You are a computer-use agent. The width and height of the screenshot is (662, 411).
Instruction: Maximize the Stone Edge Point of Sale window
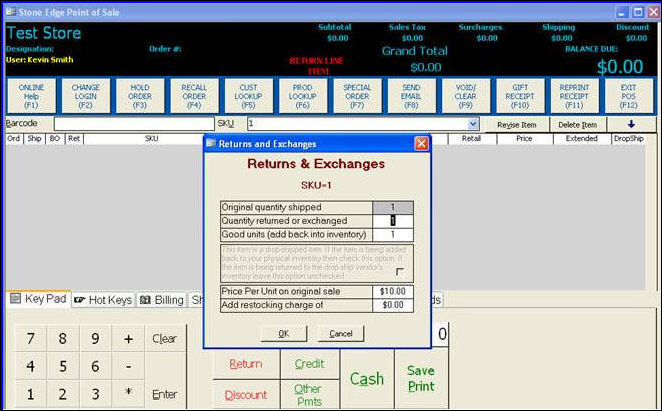tap(638, 12)
